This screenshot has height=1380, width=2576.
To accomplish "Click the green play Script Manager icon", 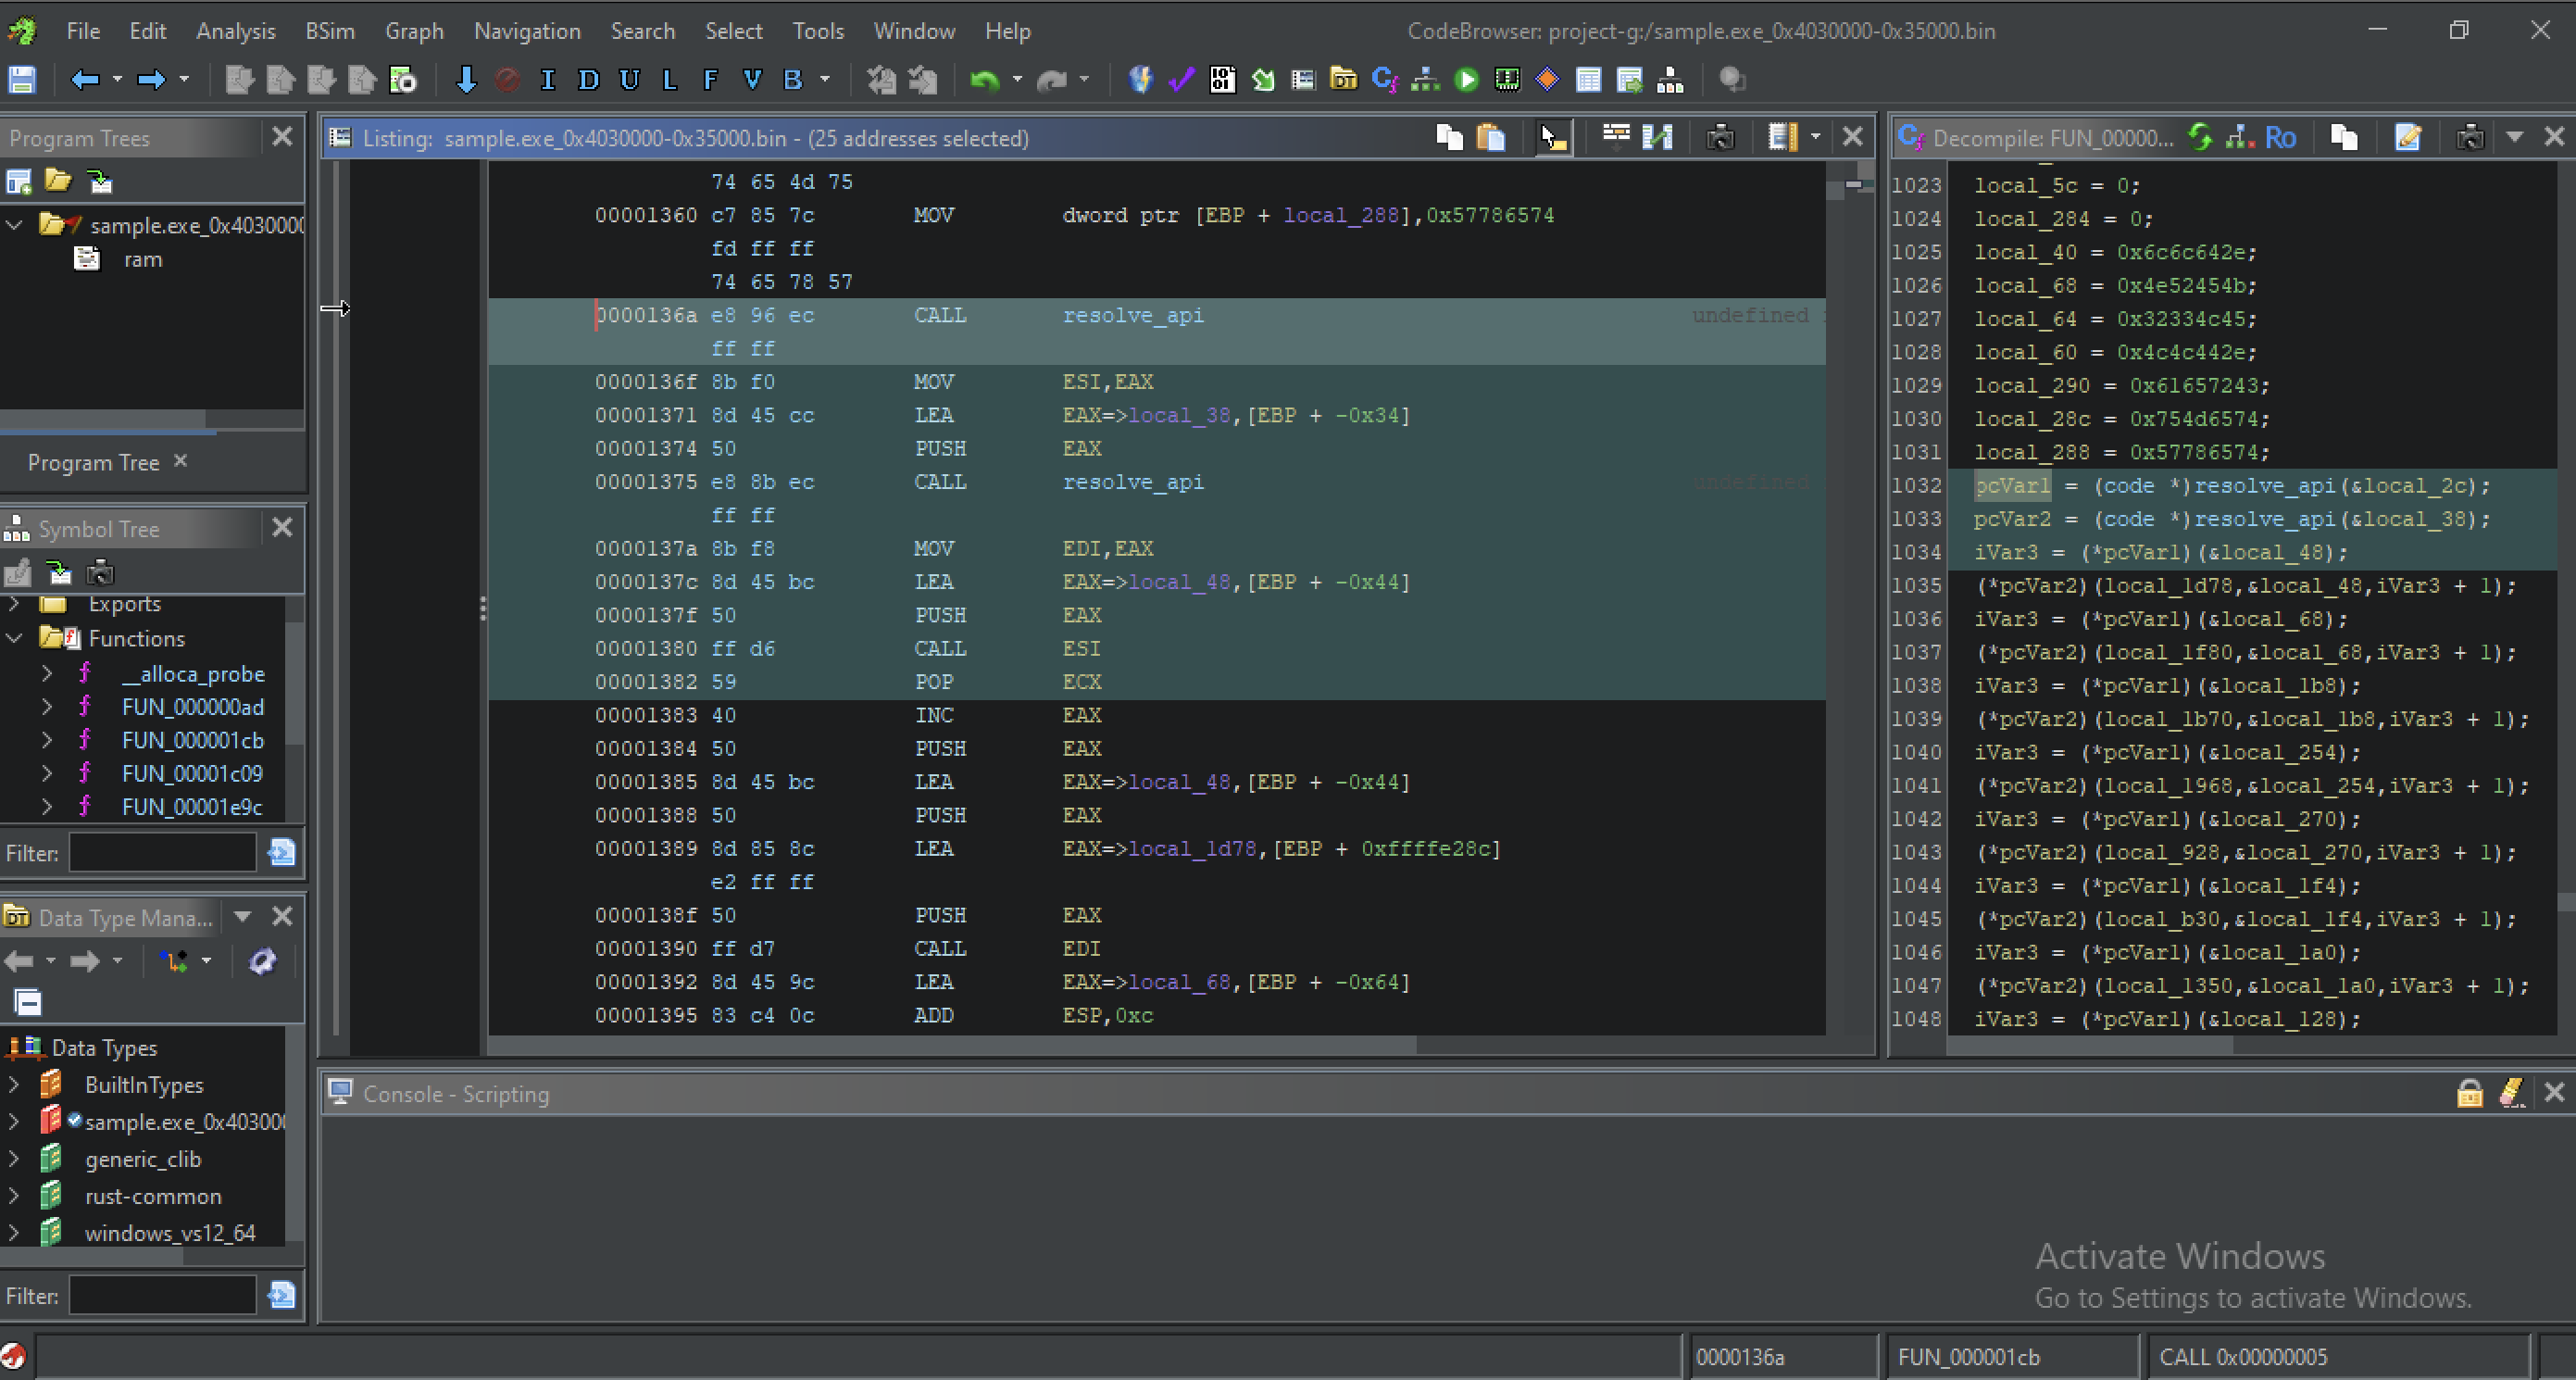I will (x=1467, y=80).
